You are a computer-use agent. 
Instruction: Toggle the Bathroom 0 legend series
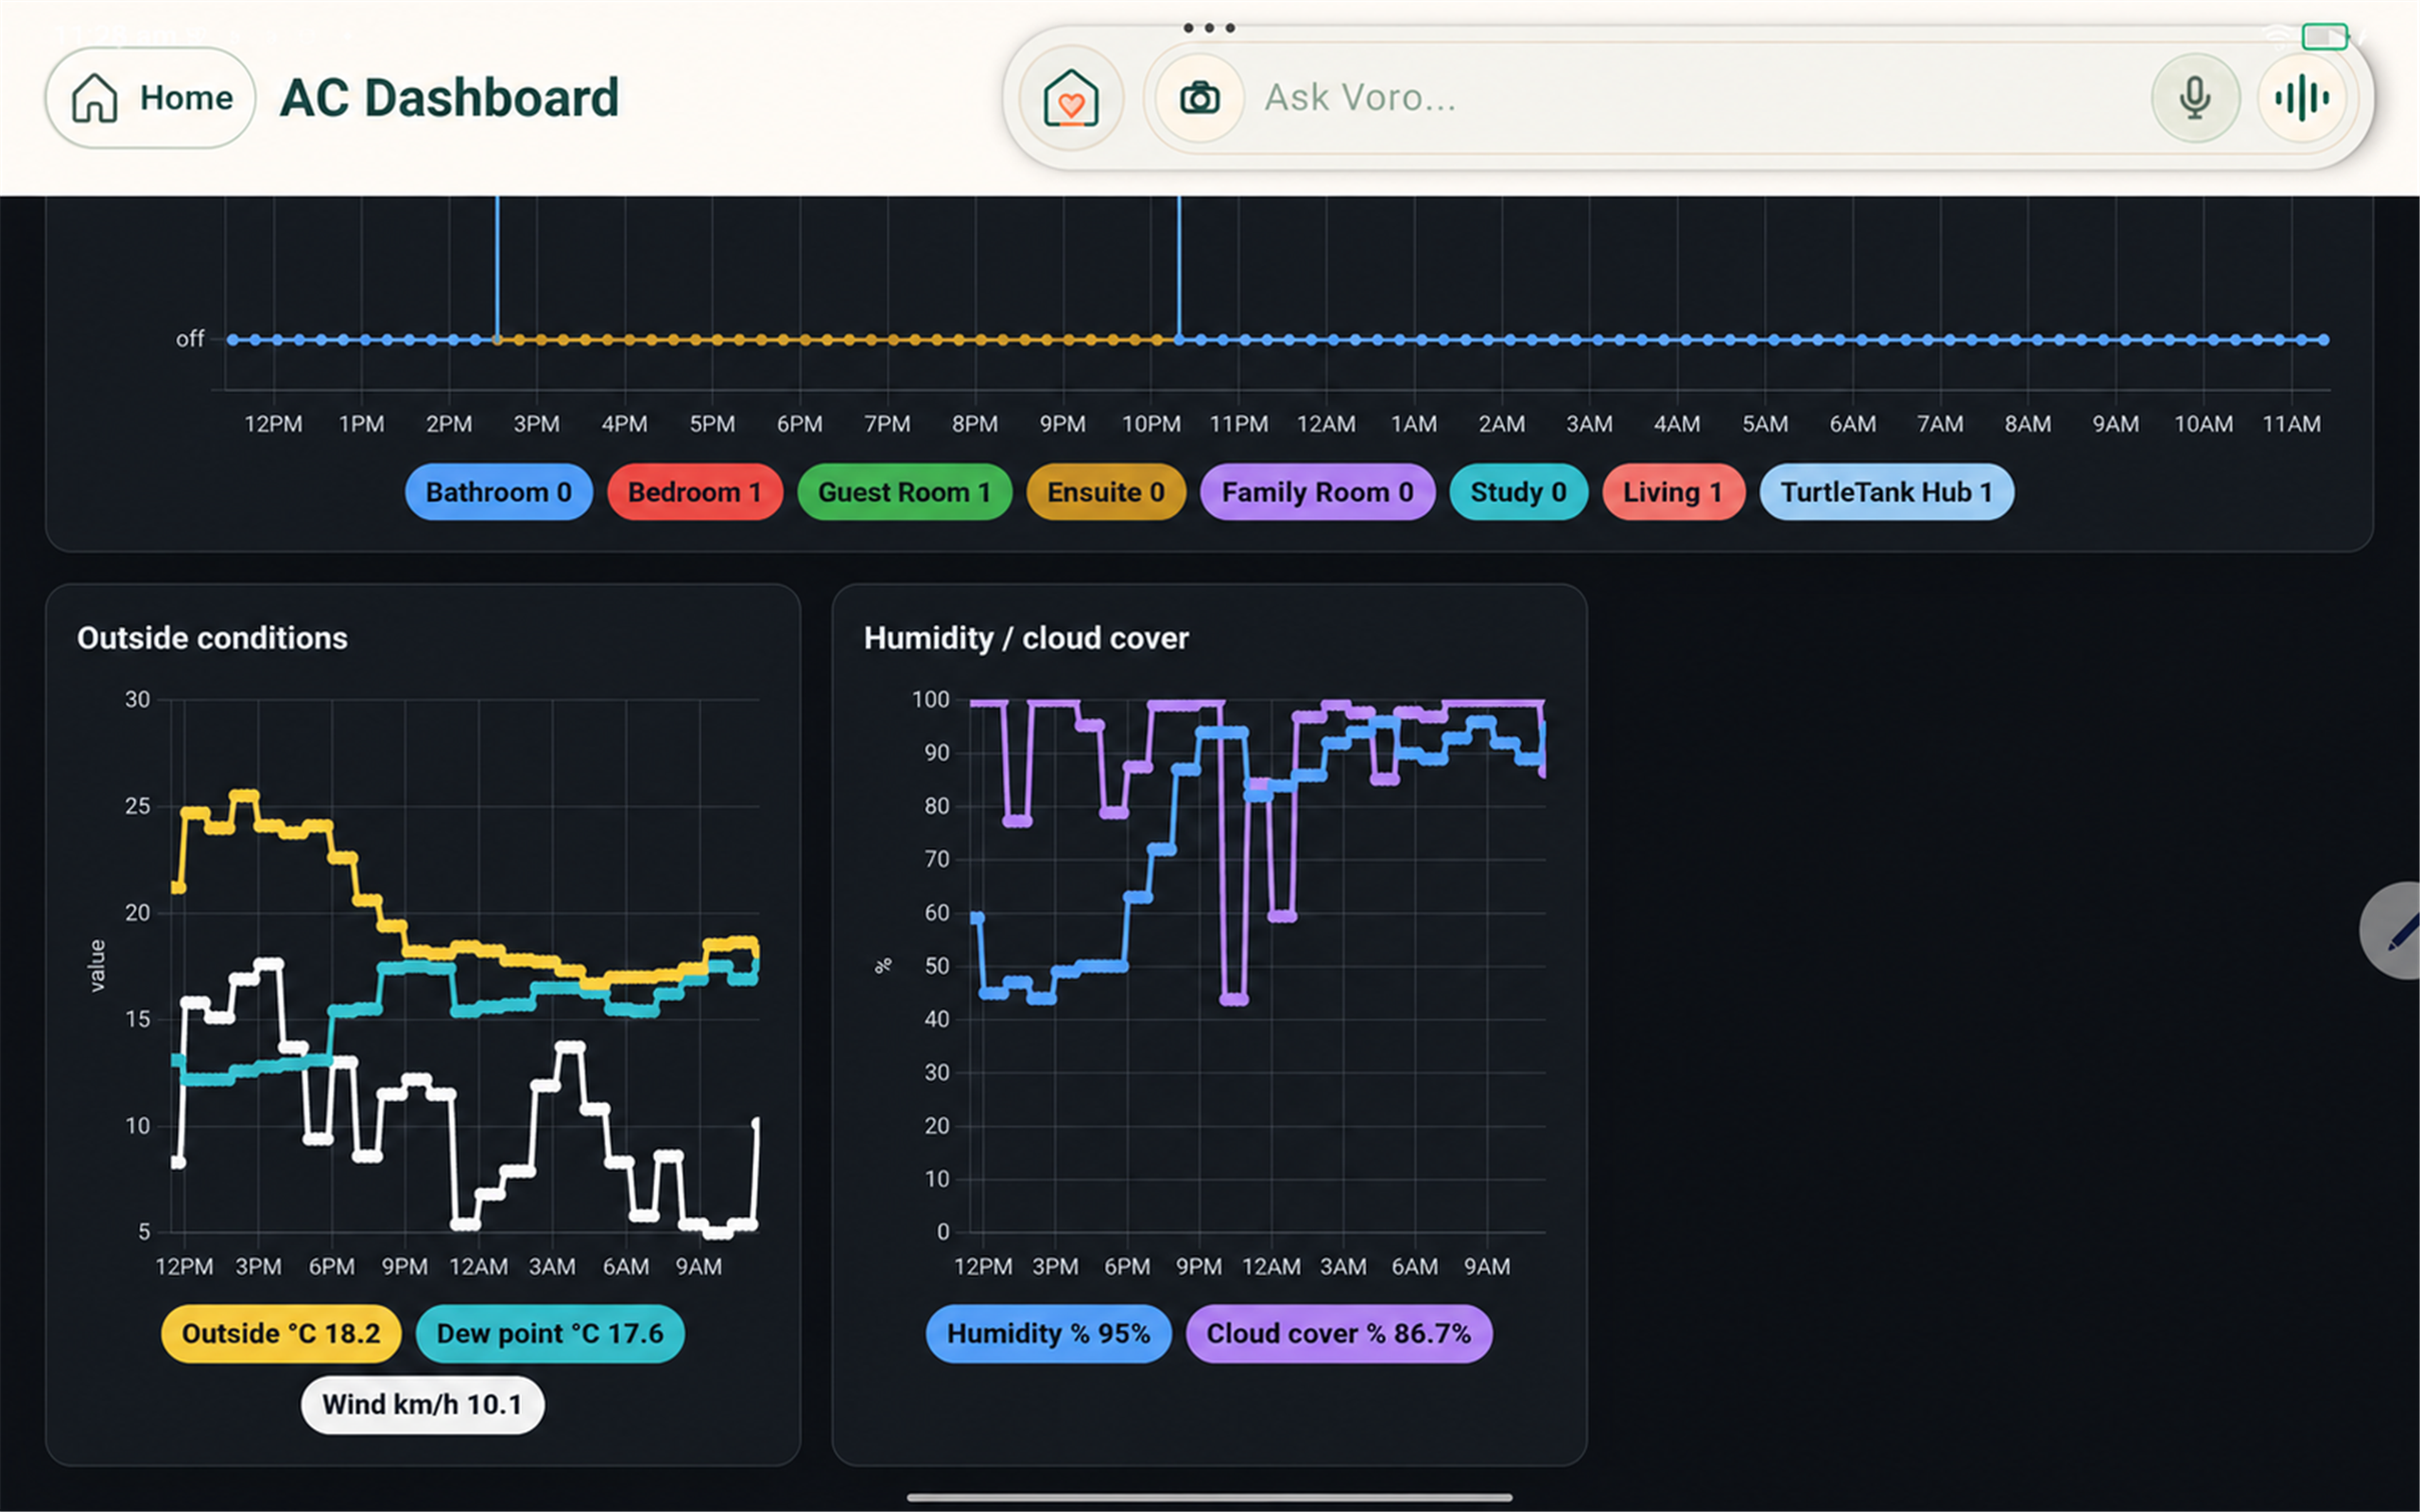(x=498, y=492)
